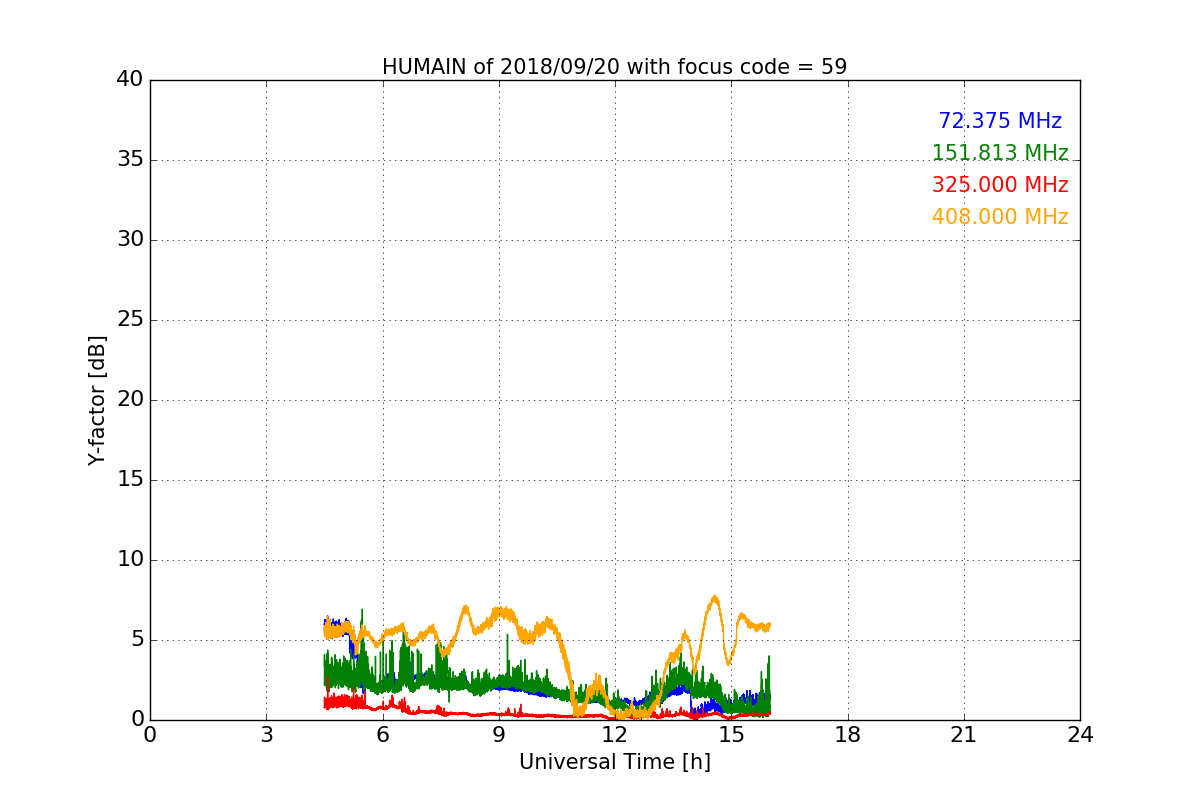Click the chart title HUMAIN of 2018/09/20

click(x=614, y=67)
